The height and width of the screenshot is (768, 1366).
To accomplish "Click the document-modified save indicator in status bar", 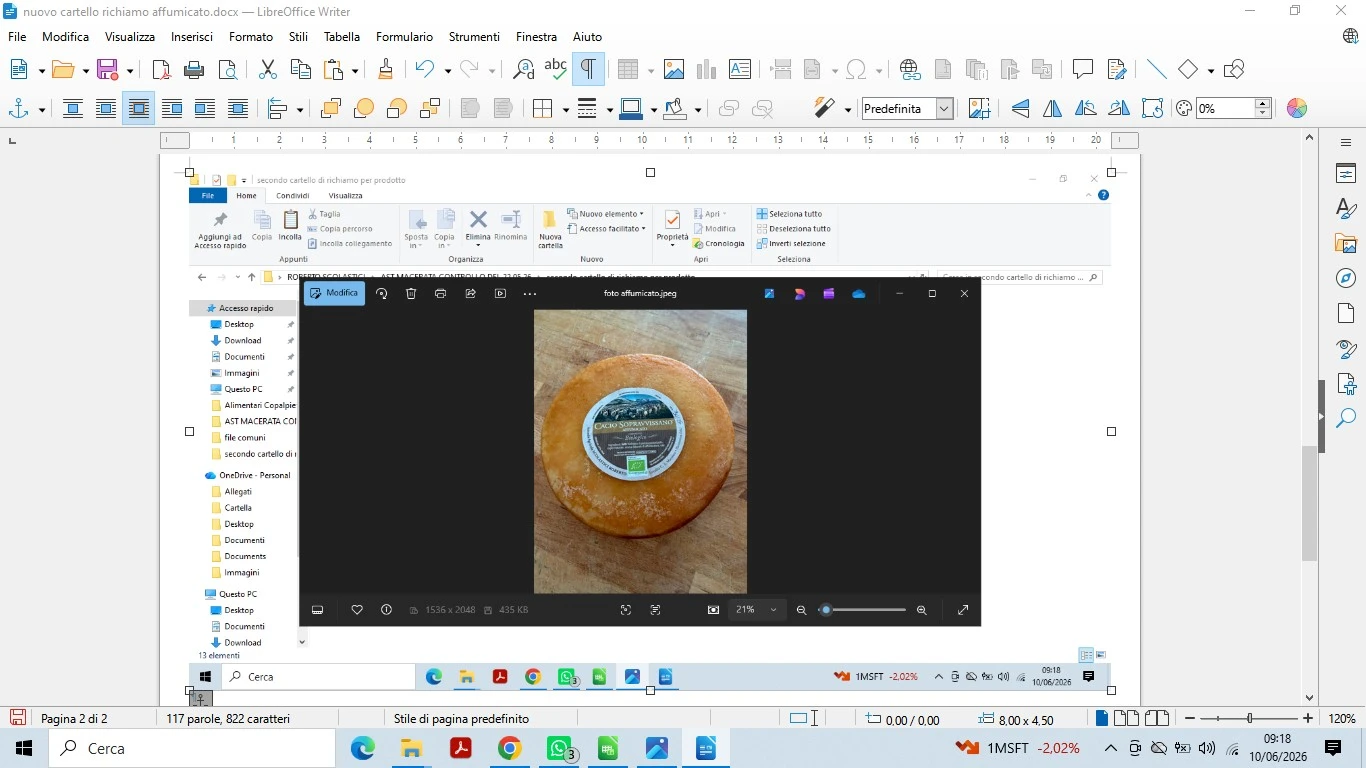I will (18, 718).
